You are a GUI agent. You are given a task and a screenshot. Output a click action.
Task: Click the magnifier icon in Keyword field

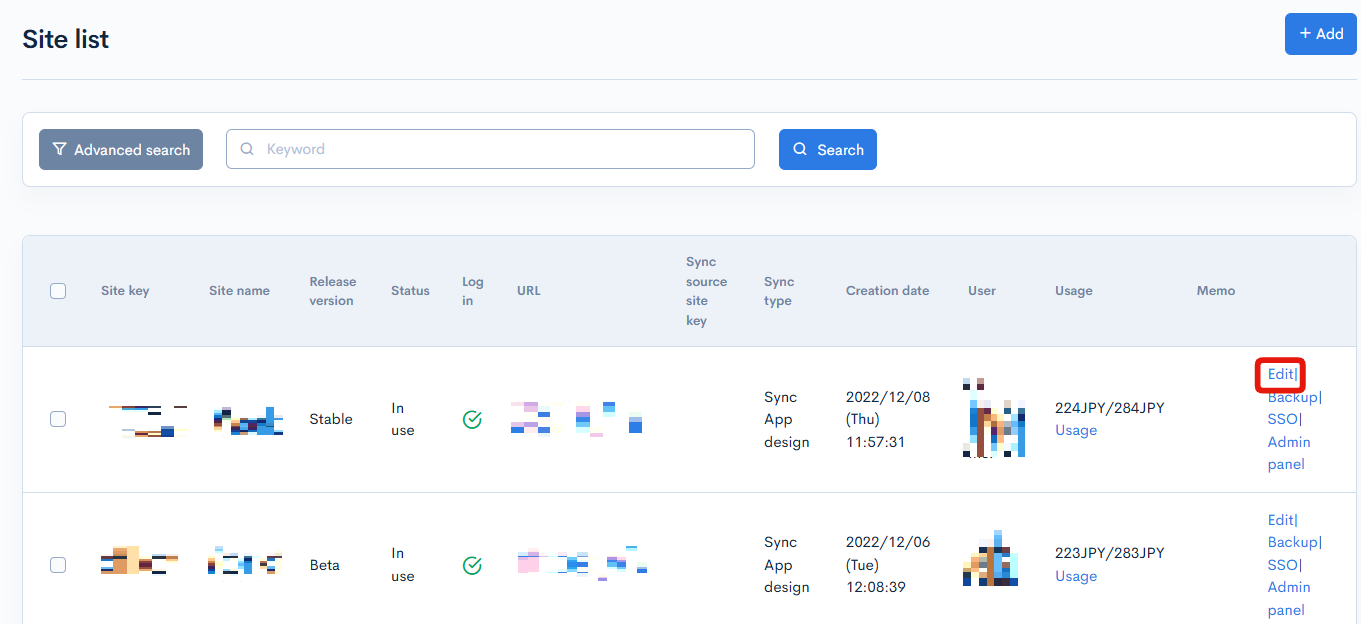point(247,149)
